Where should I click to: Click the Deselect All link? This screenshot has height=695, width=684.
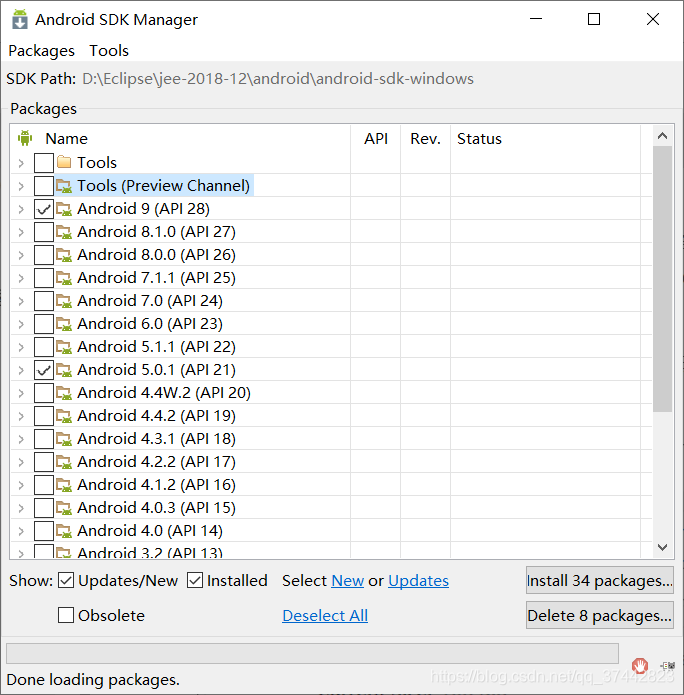(x=325, y=616)
